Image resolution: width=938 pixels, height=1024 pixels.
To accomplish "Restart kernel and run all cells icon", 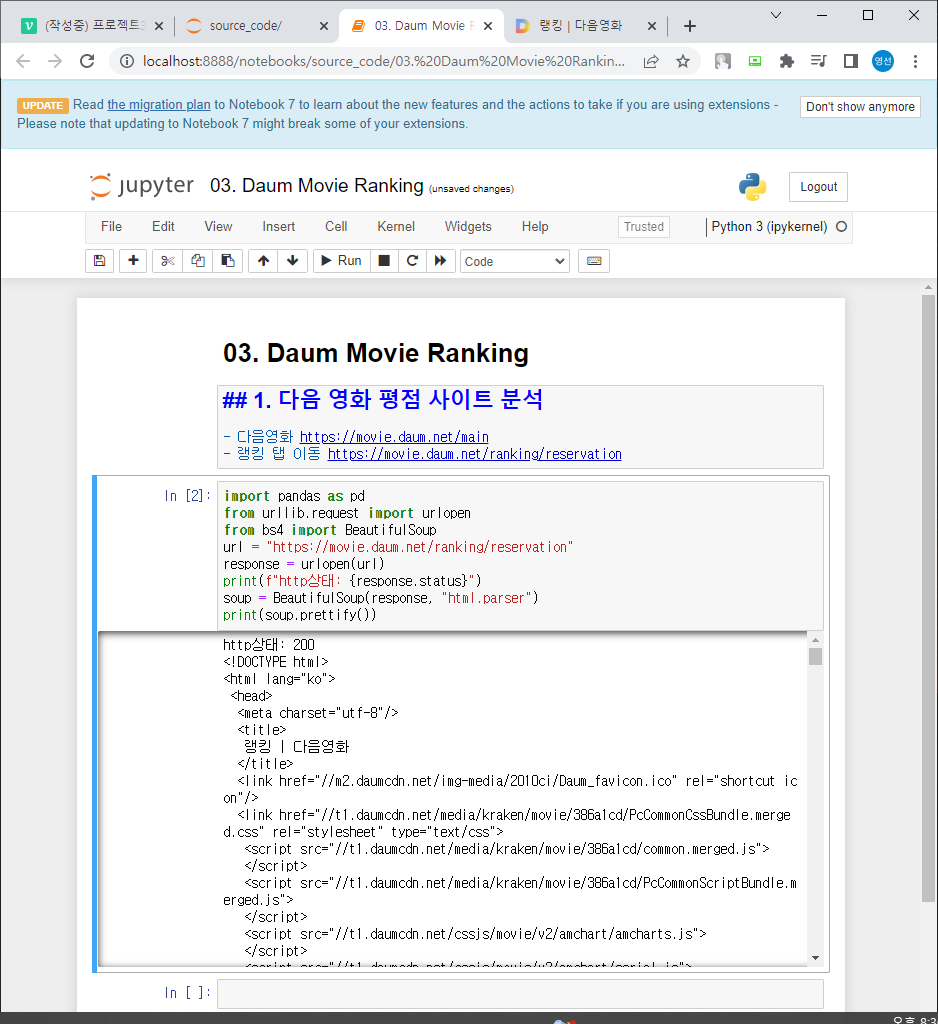I will 441,261.
